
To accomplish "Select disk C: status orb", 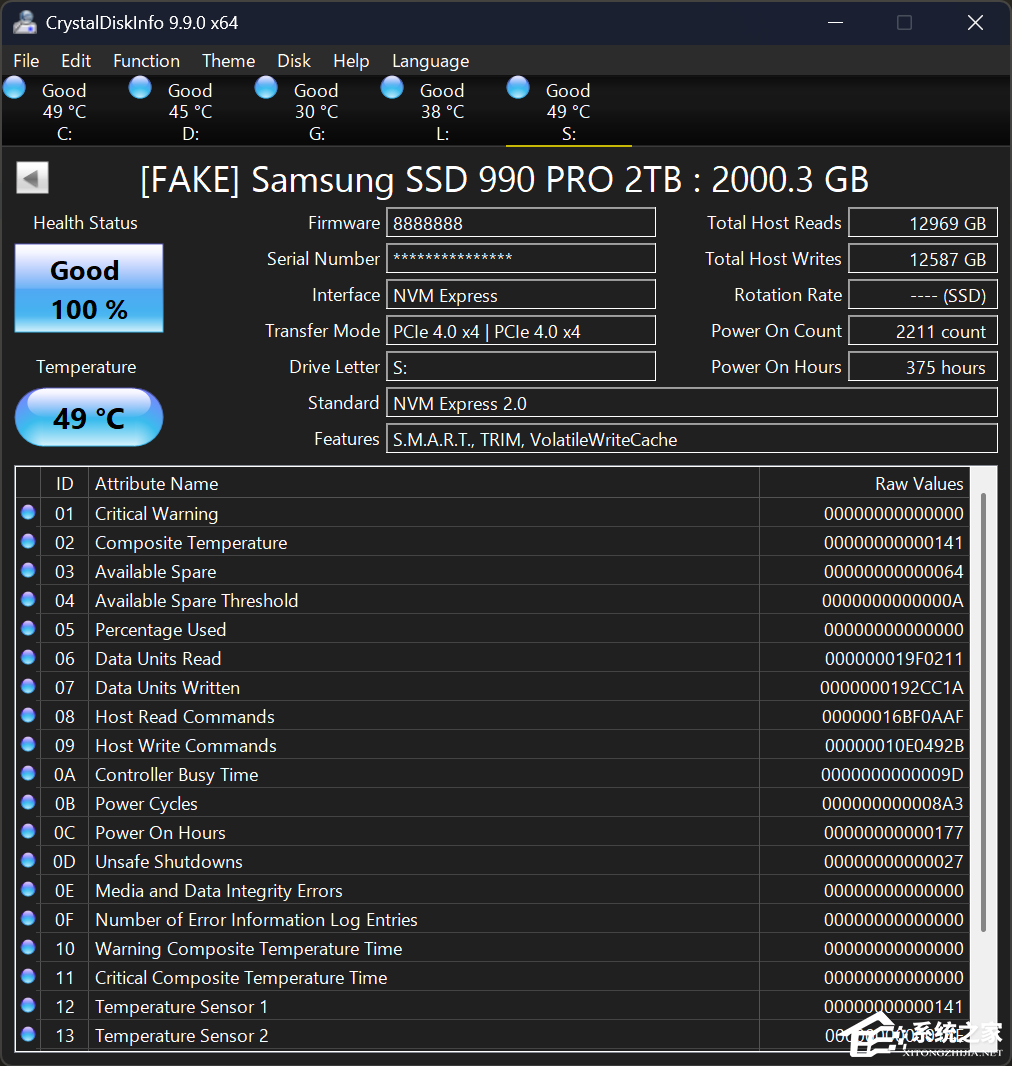I will tap(15, 88).
